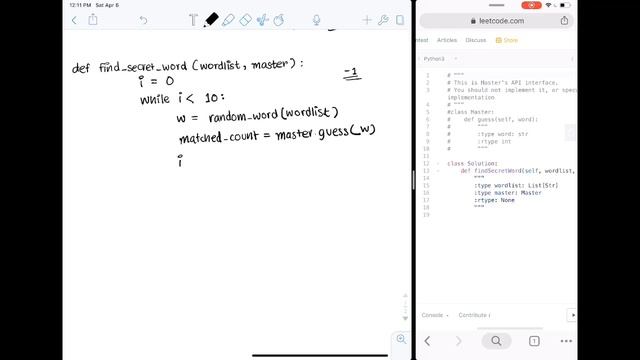The width and height of the screenshot is (640, 360).
Task: Click the split view divider handle
Action: (413, 180)
